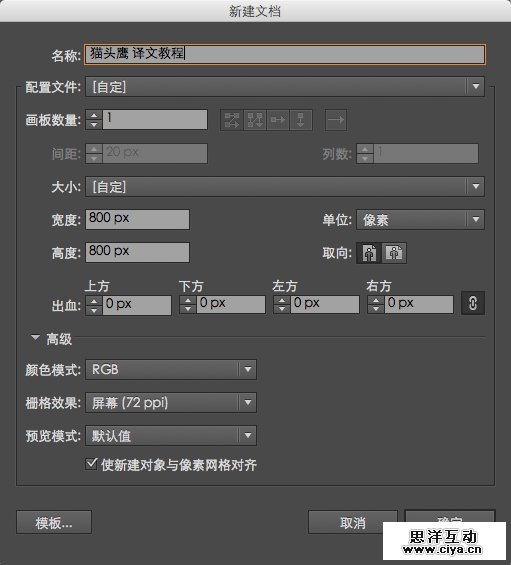Select arrange by column artboard icon
This screenshot has width=511, height=565.
coord(301,120)
